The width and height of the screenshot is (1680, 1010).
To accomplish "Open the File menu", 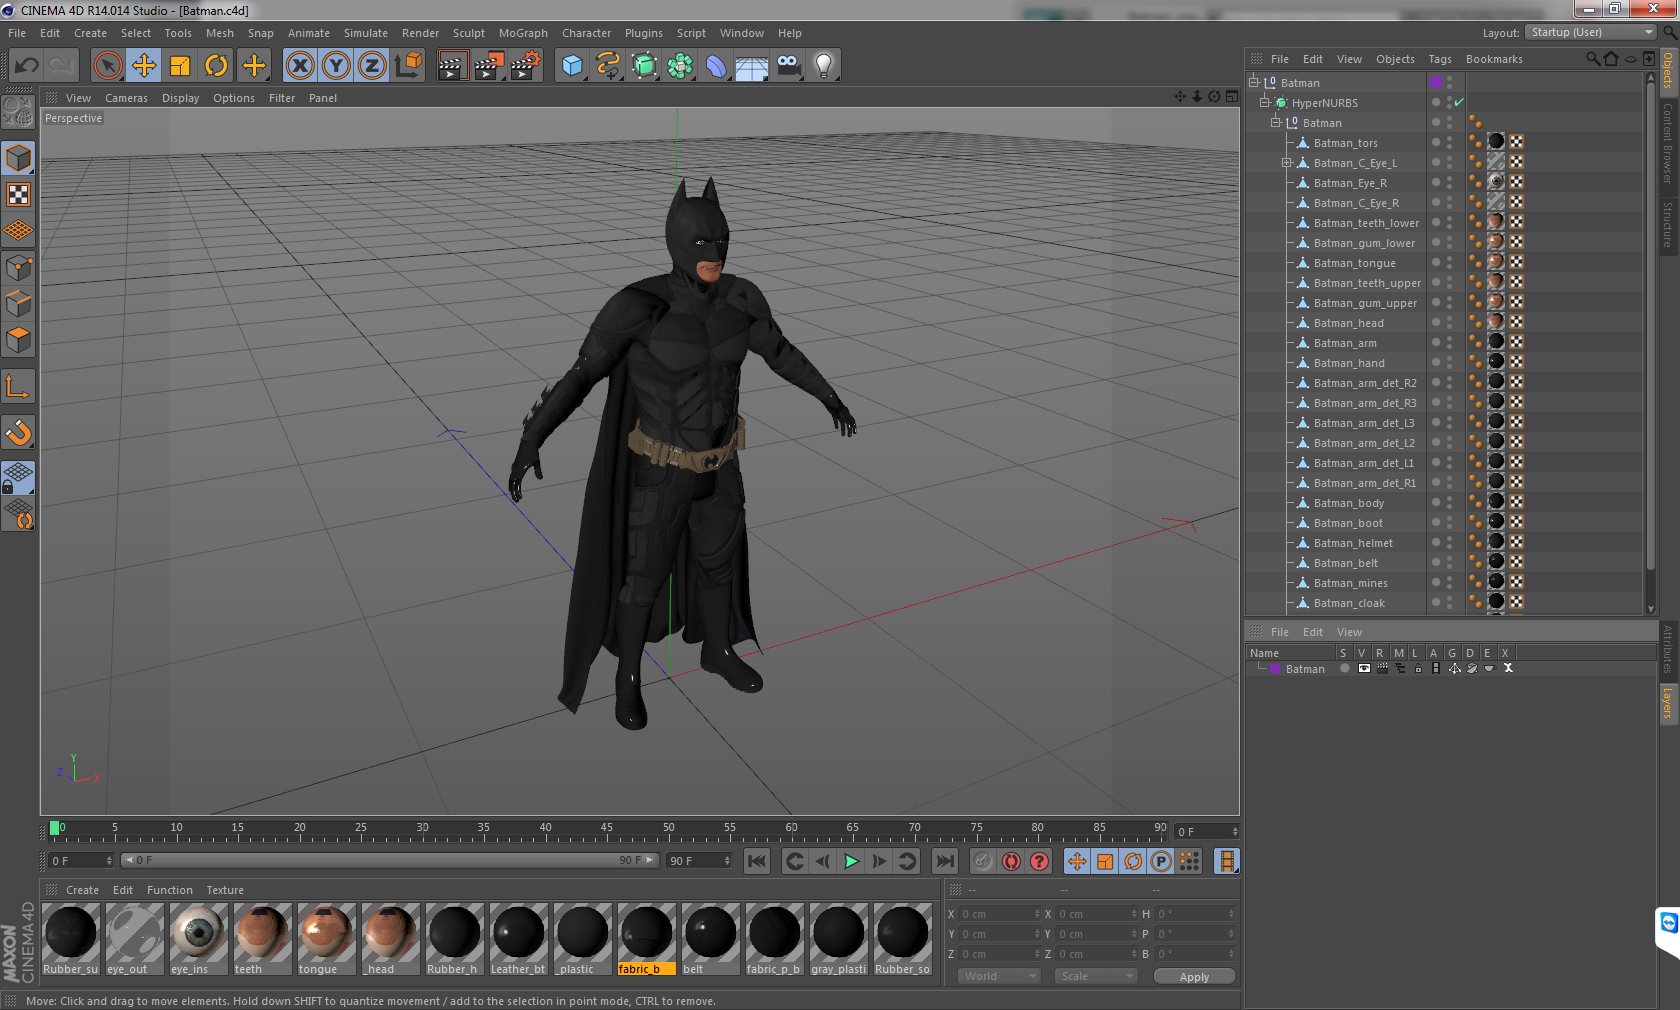I will (x=17, y=33).
